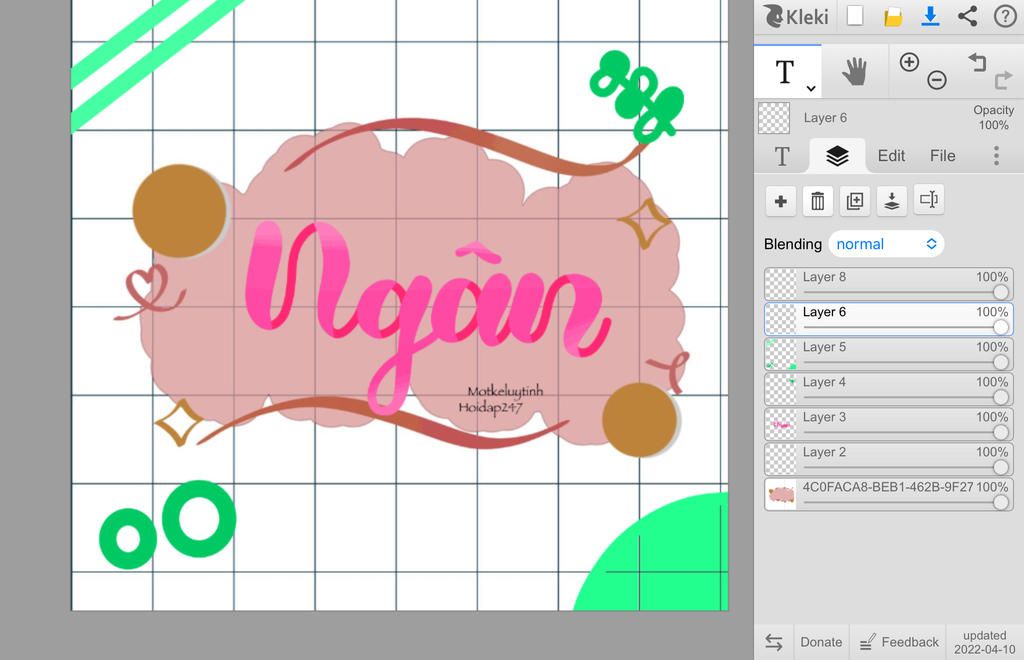Viewport: 1024px width, 660px height.
Task: Select Layer 4 in the layer list
Action: coord(889,389)
